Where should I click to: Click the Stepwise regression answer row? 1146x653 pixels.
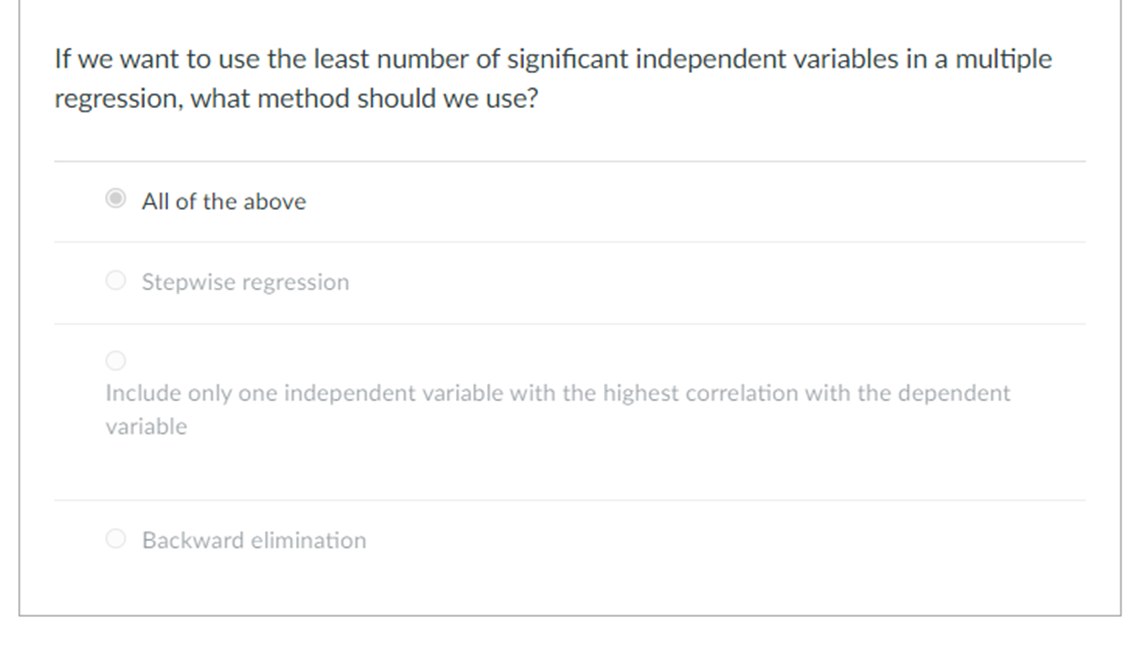click(x=570, y=281)
